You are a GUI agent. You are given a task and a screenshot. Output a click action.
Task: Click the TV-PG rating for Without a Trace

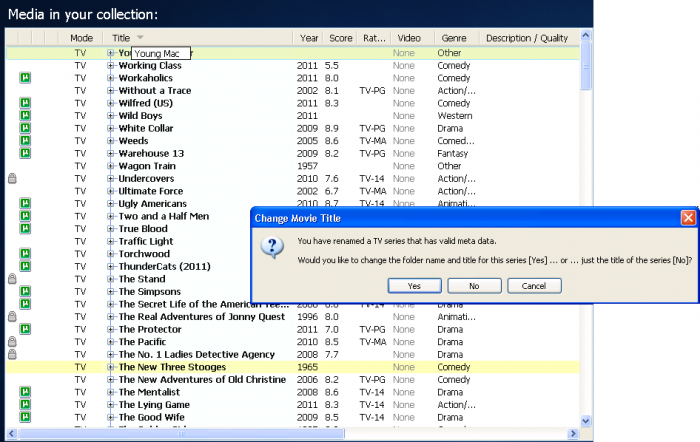coord(372,91)
